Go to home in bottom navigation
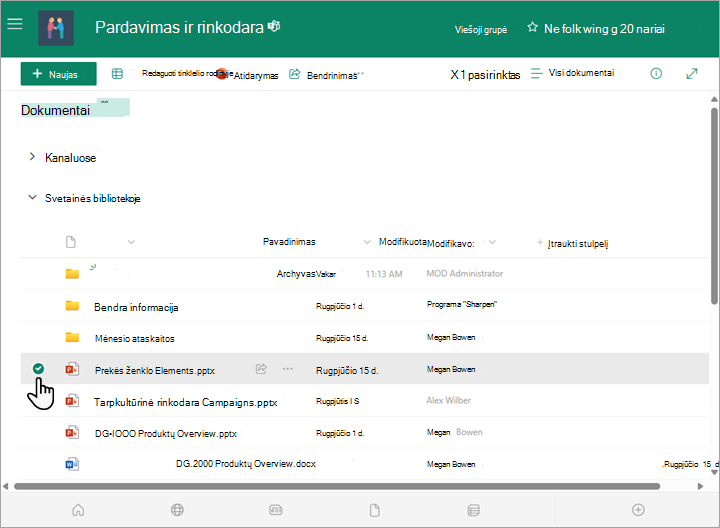Viewport: 720px width, 528px height. tap(78, 510)
